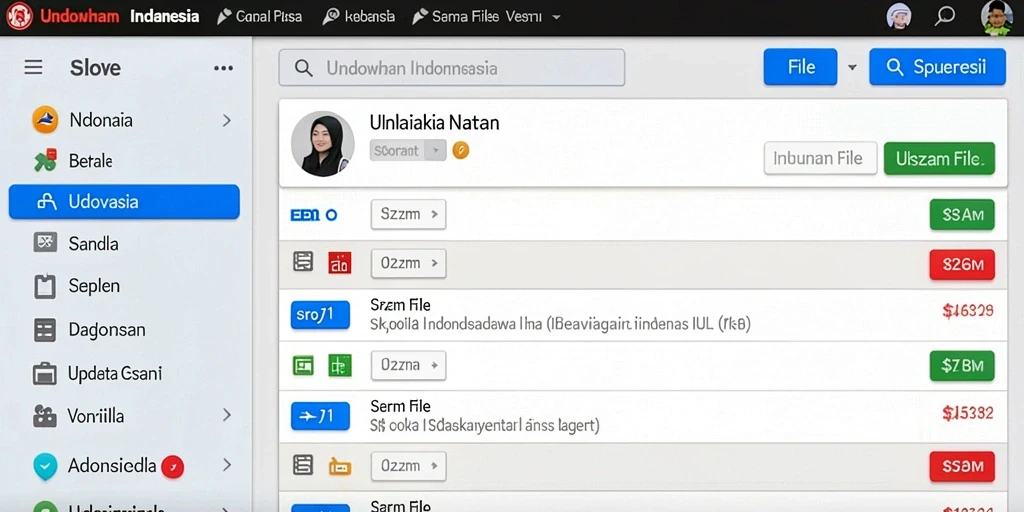Click the magnifier icon in top bar
Screen dimensions: 1024x512
click(944, 16)
